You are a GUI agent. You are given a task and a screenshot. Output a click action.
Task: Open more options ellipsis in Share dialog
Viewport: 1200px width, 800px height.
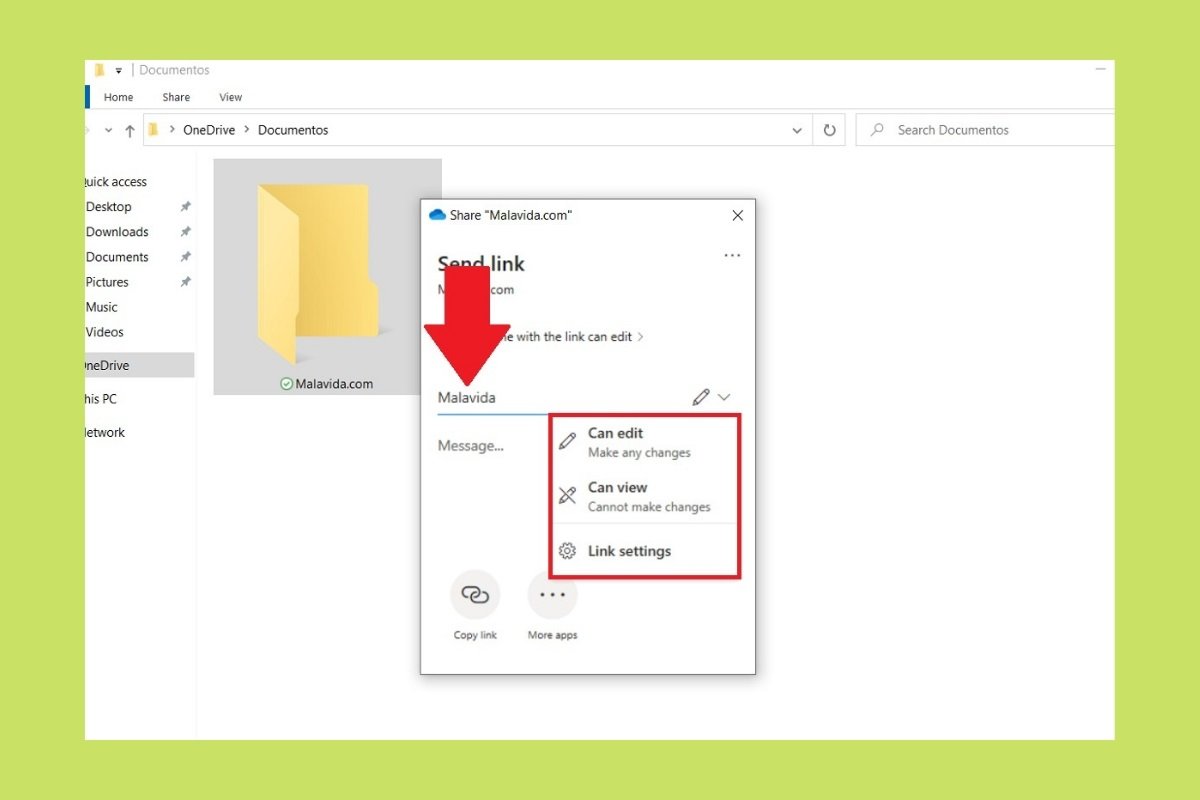732,256
